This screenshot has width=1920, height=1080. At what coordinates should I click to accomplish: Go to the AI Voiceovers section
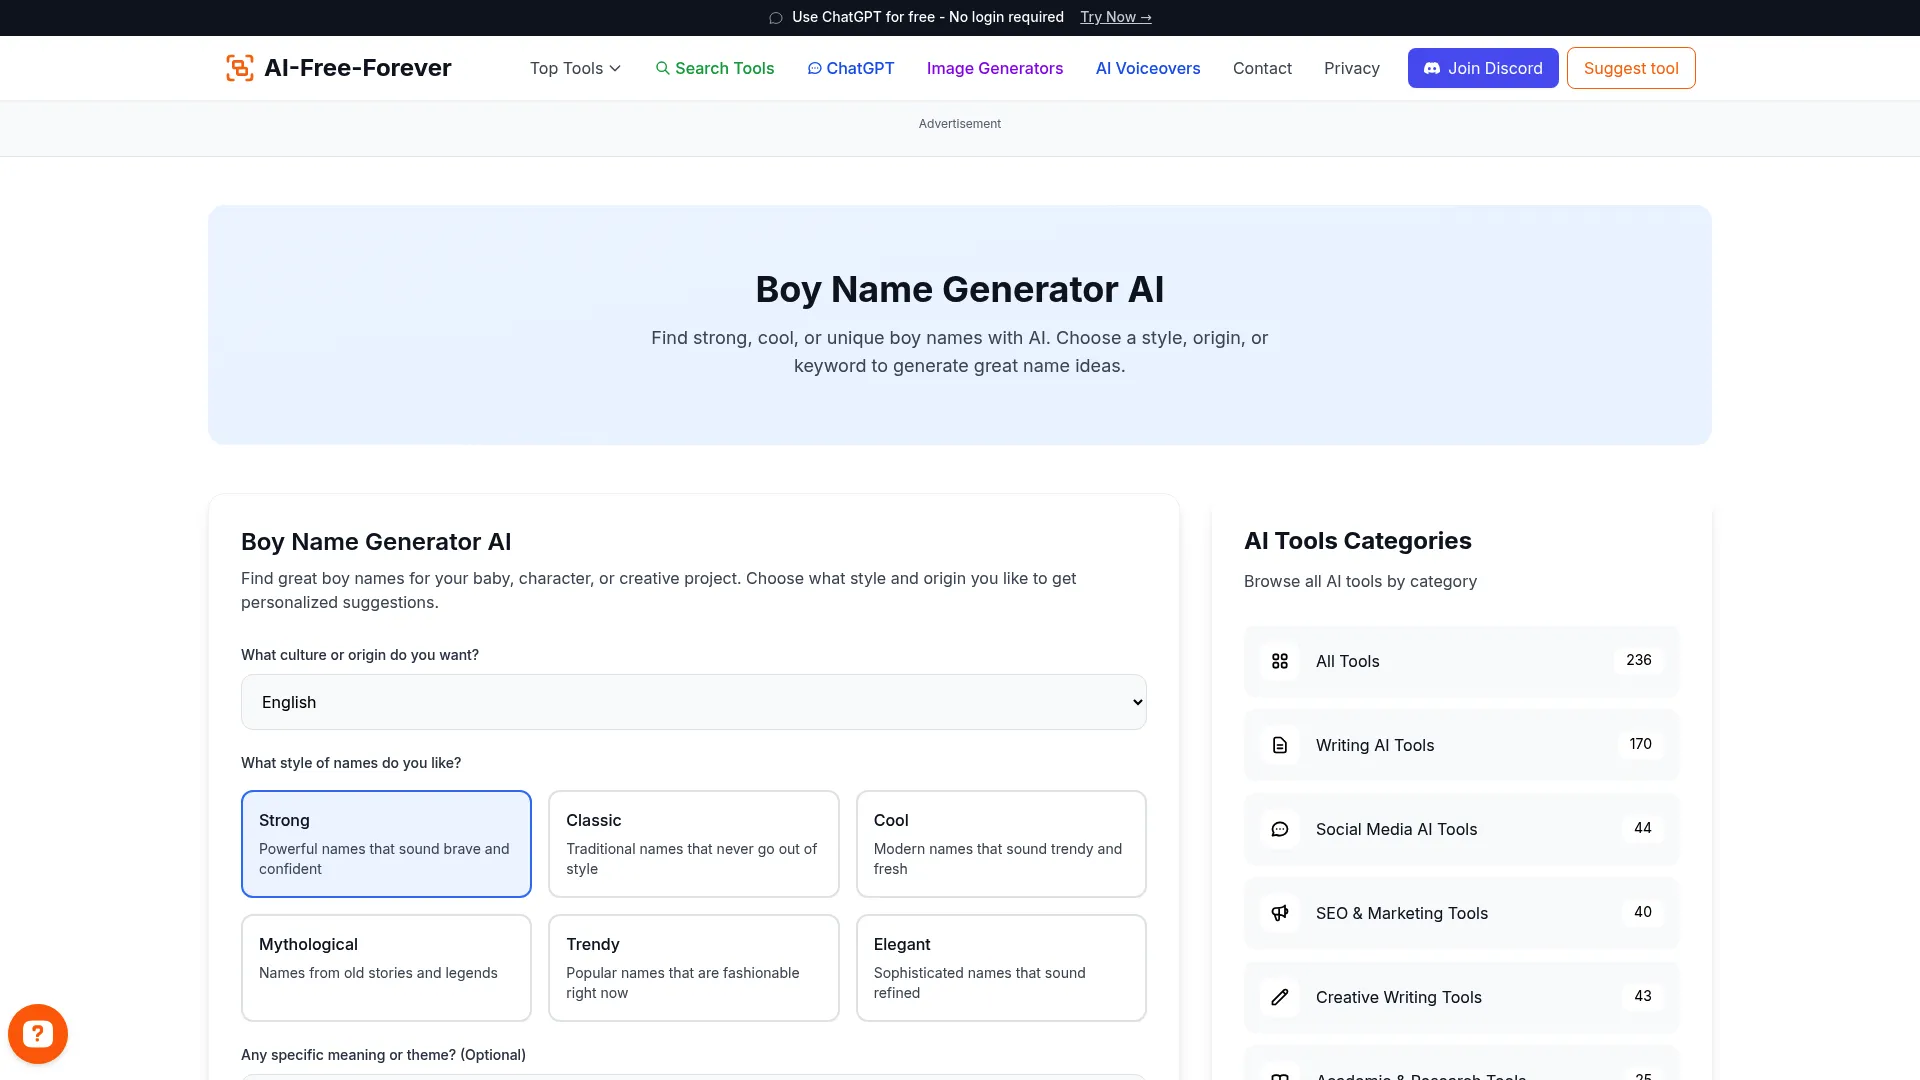(x=1147, y=68)
